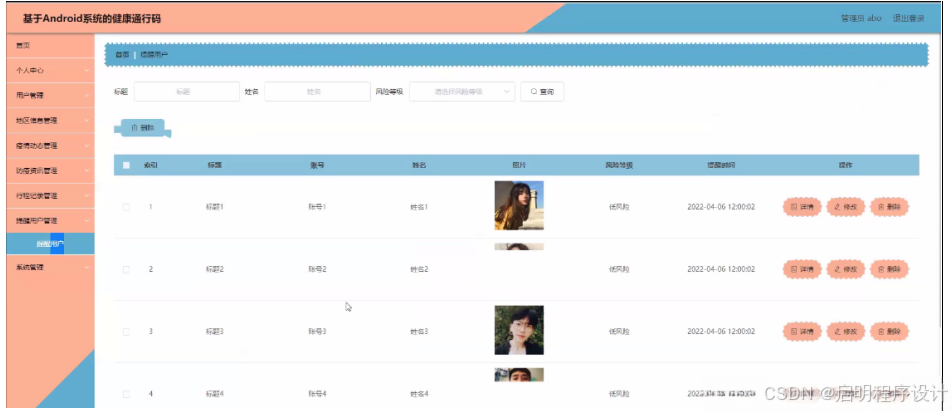Click the 提醒用户 breadcrumb
Screen dimensions: 952x411
pos(154,55)
